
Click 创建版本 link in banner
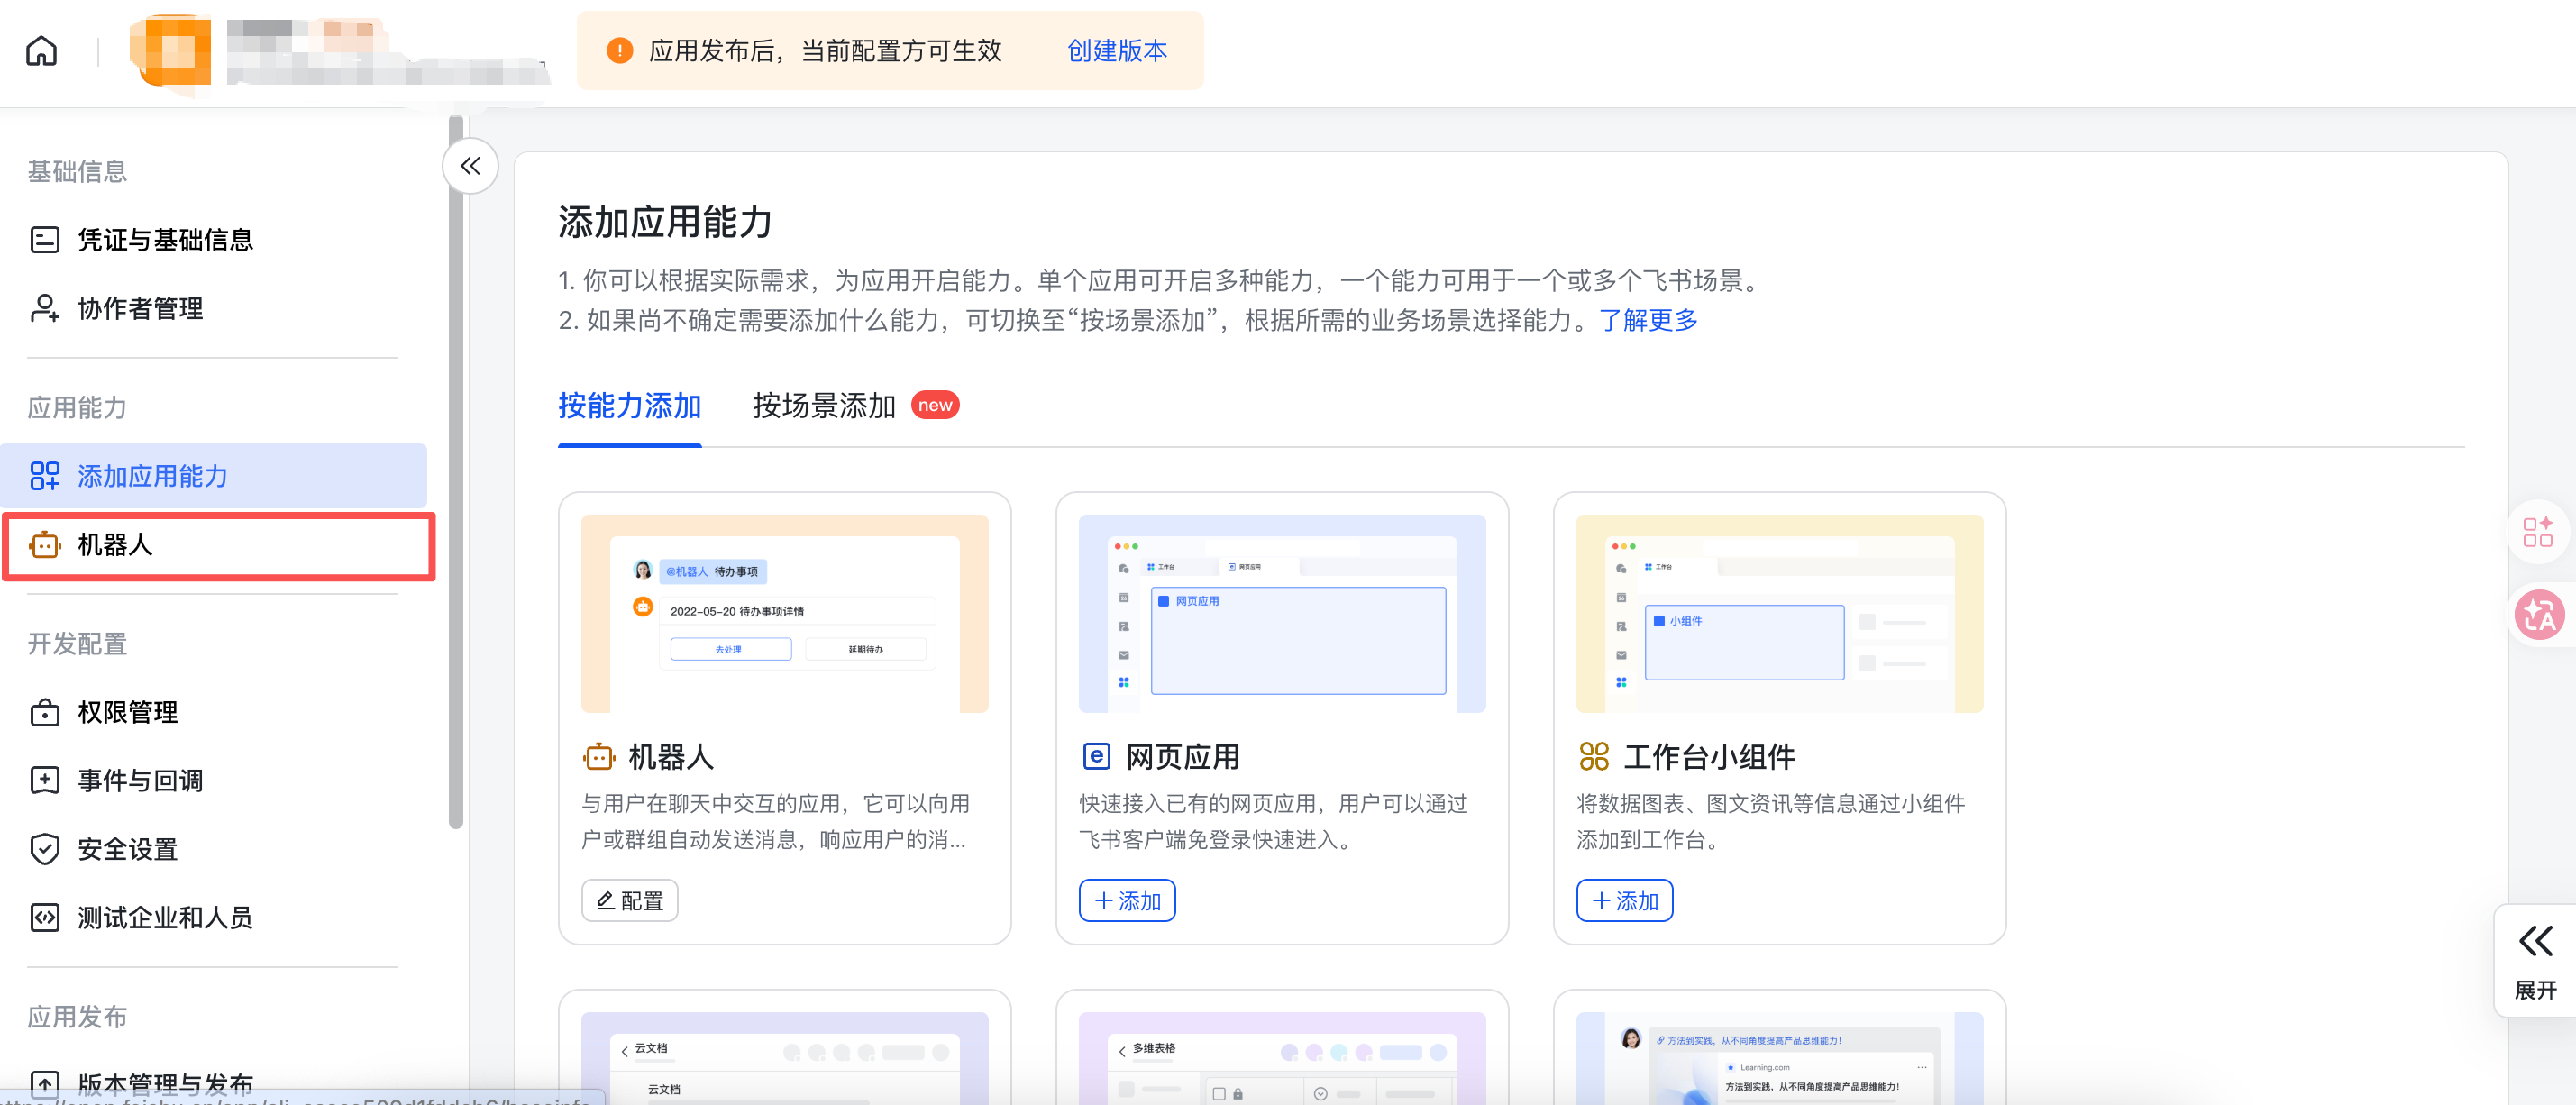coord(1117,50)
